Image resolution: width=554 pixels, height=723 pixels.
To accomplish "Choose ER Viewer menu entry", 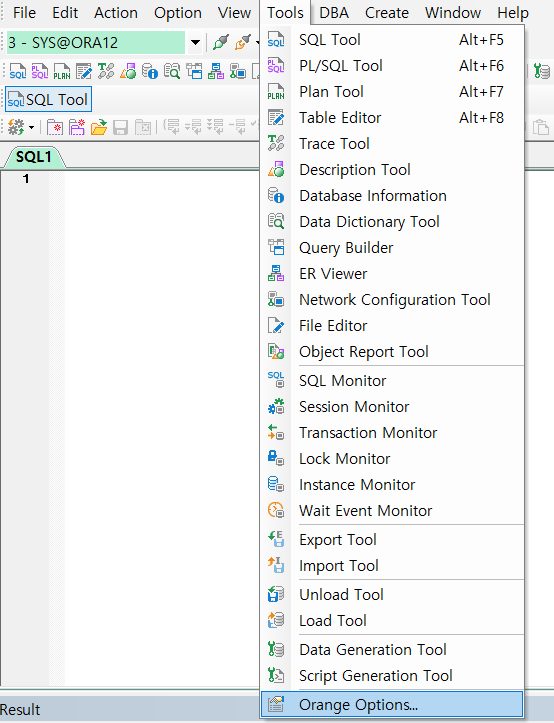I will click(x=393, y=274).
